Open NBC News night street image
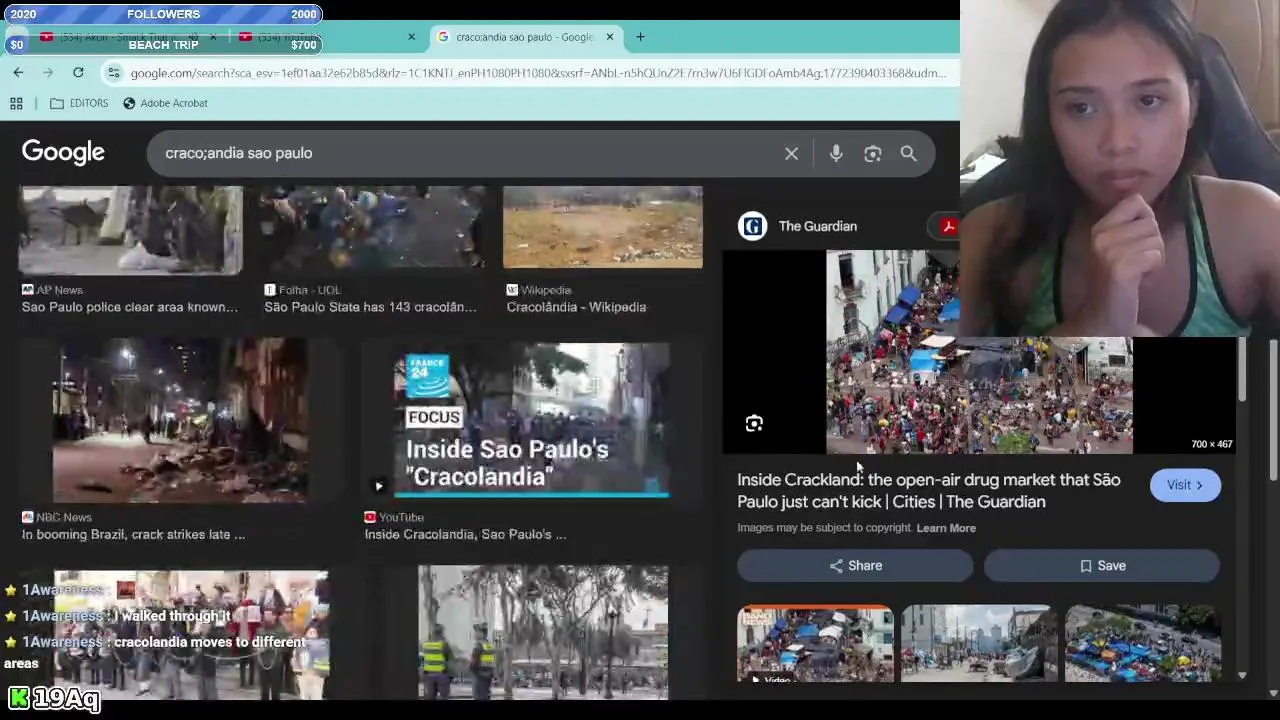Viewport: 1280px width, 720px height. (x=180, y=420)
